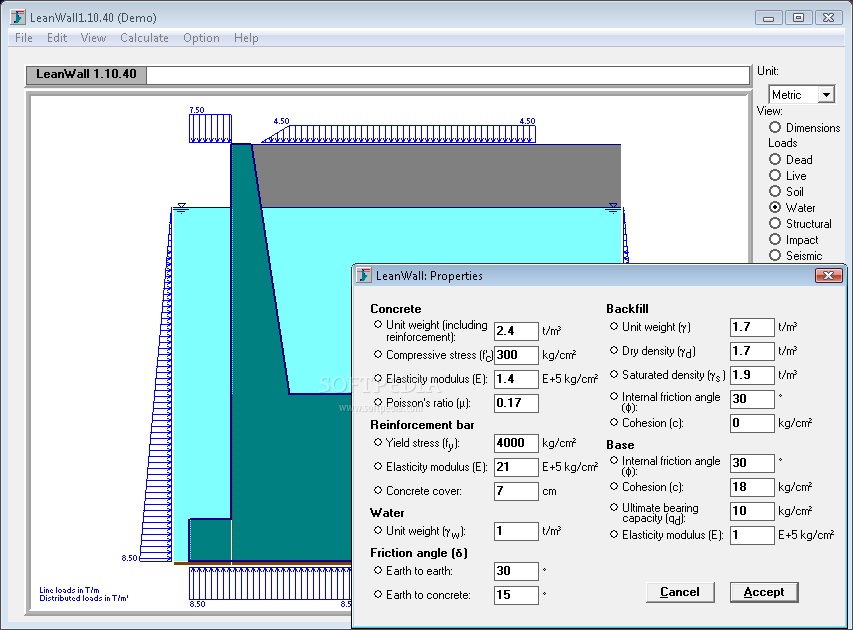Click the 'Line loads in T/m' legend text
Image resolution: width=853 pixels, height=630 pixels.
pyautogui.click(x=70, y=590)
